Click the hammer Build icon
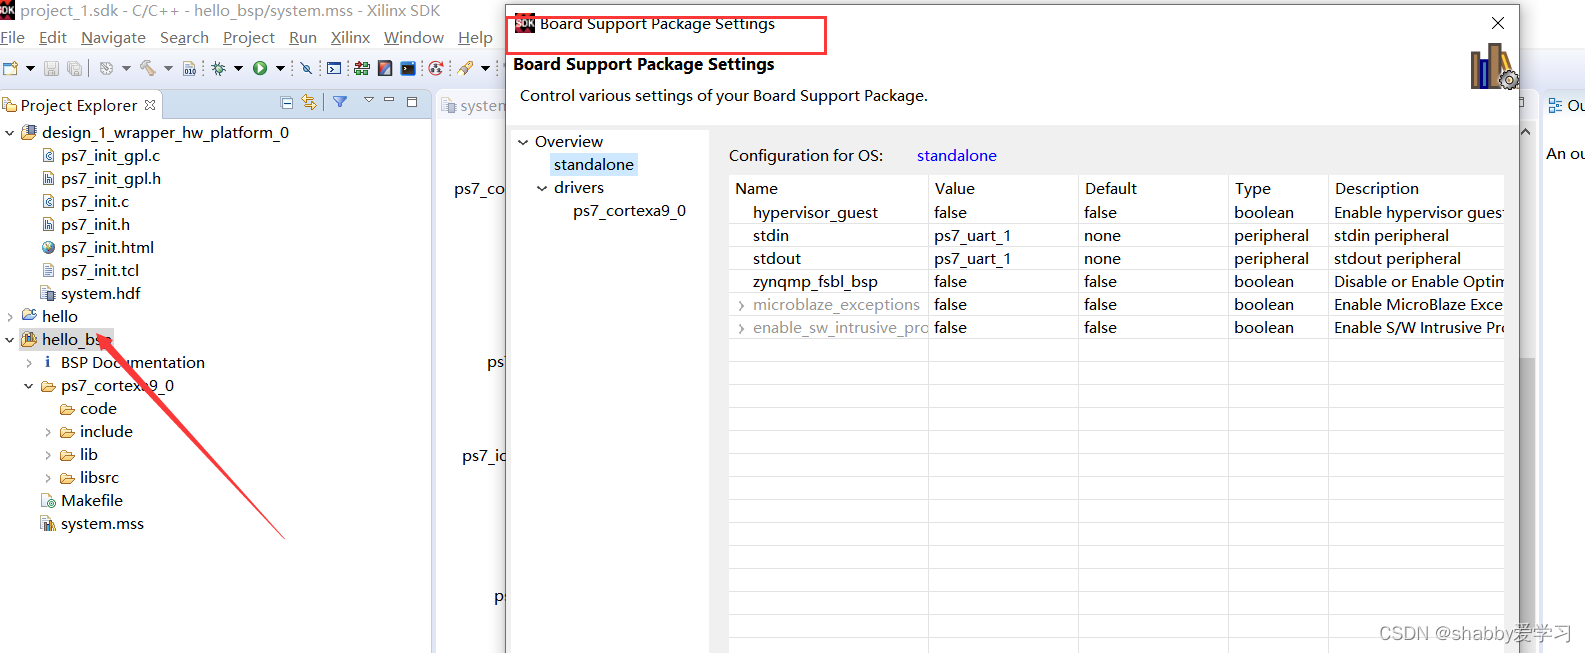The width and height of the screenshot is (1585, 653). pyautogui.click(x=147, y=68)
